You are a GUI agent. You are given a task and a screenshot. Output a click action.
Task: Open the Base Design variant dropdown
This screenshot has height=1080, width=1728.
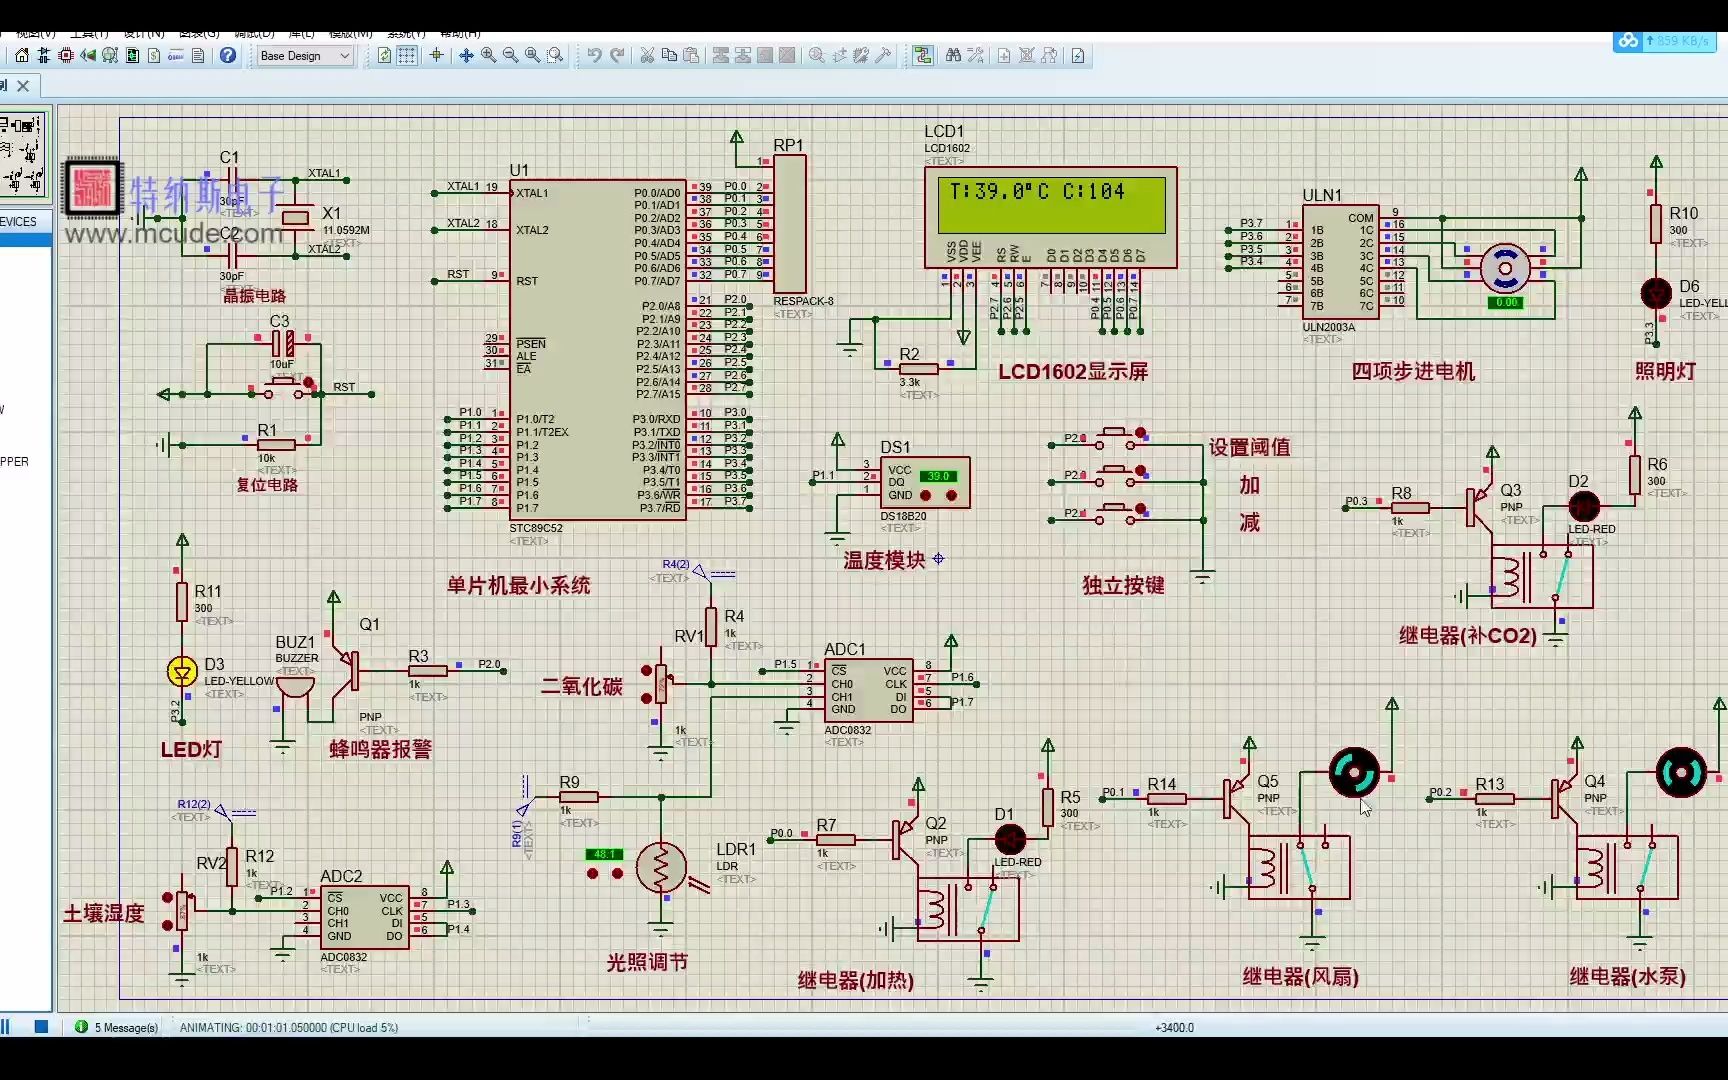pyautogui.click(x=305, y=56)
